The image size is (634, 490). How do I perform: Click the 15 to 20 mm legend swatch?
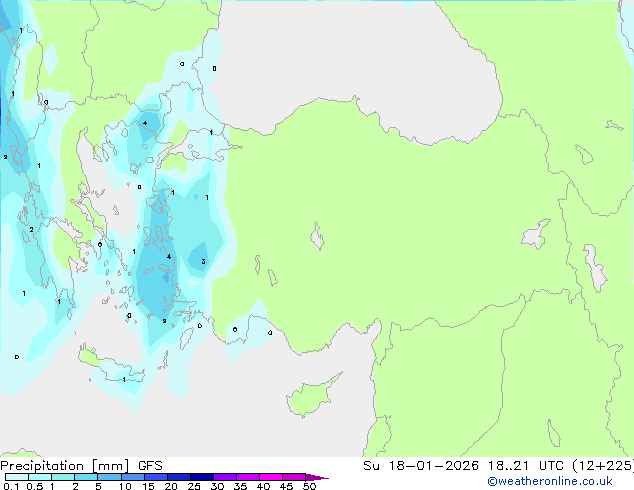click(x=155, y=477)
